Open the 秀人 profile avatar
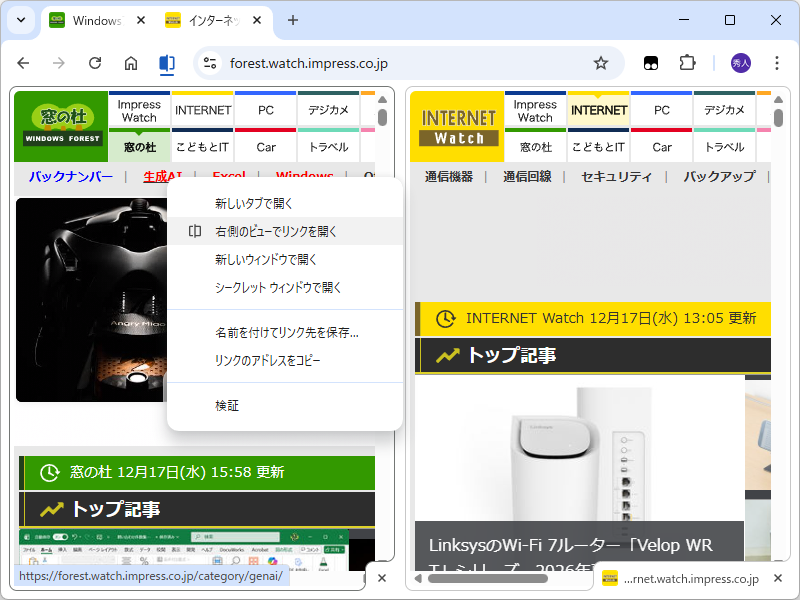Image resolution: width=800 pixels, height=600 pixels. tap(739, 62)
